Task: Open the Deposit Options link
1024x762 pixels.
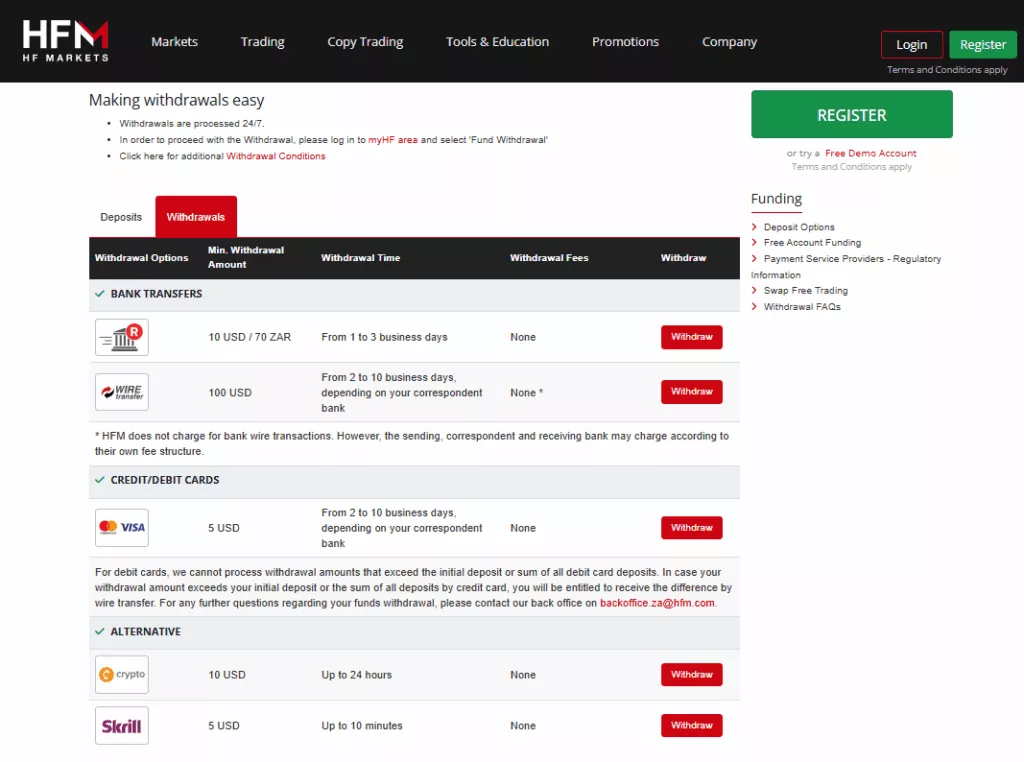Action: click(799, 227)
